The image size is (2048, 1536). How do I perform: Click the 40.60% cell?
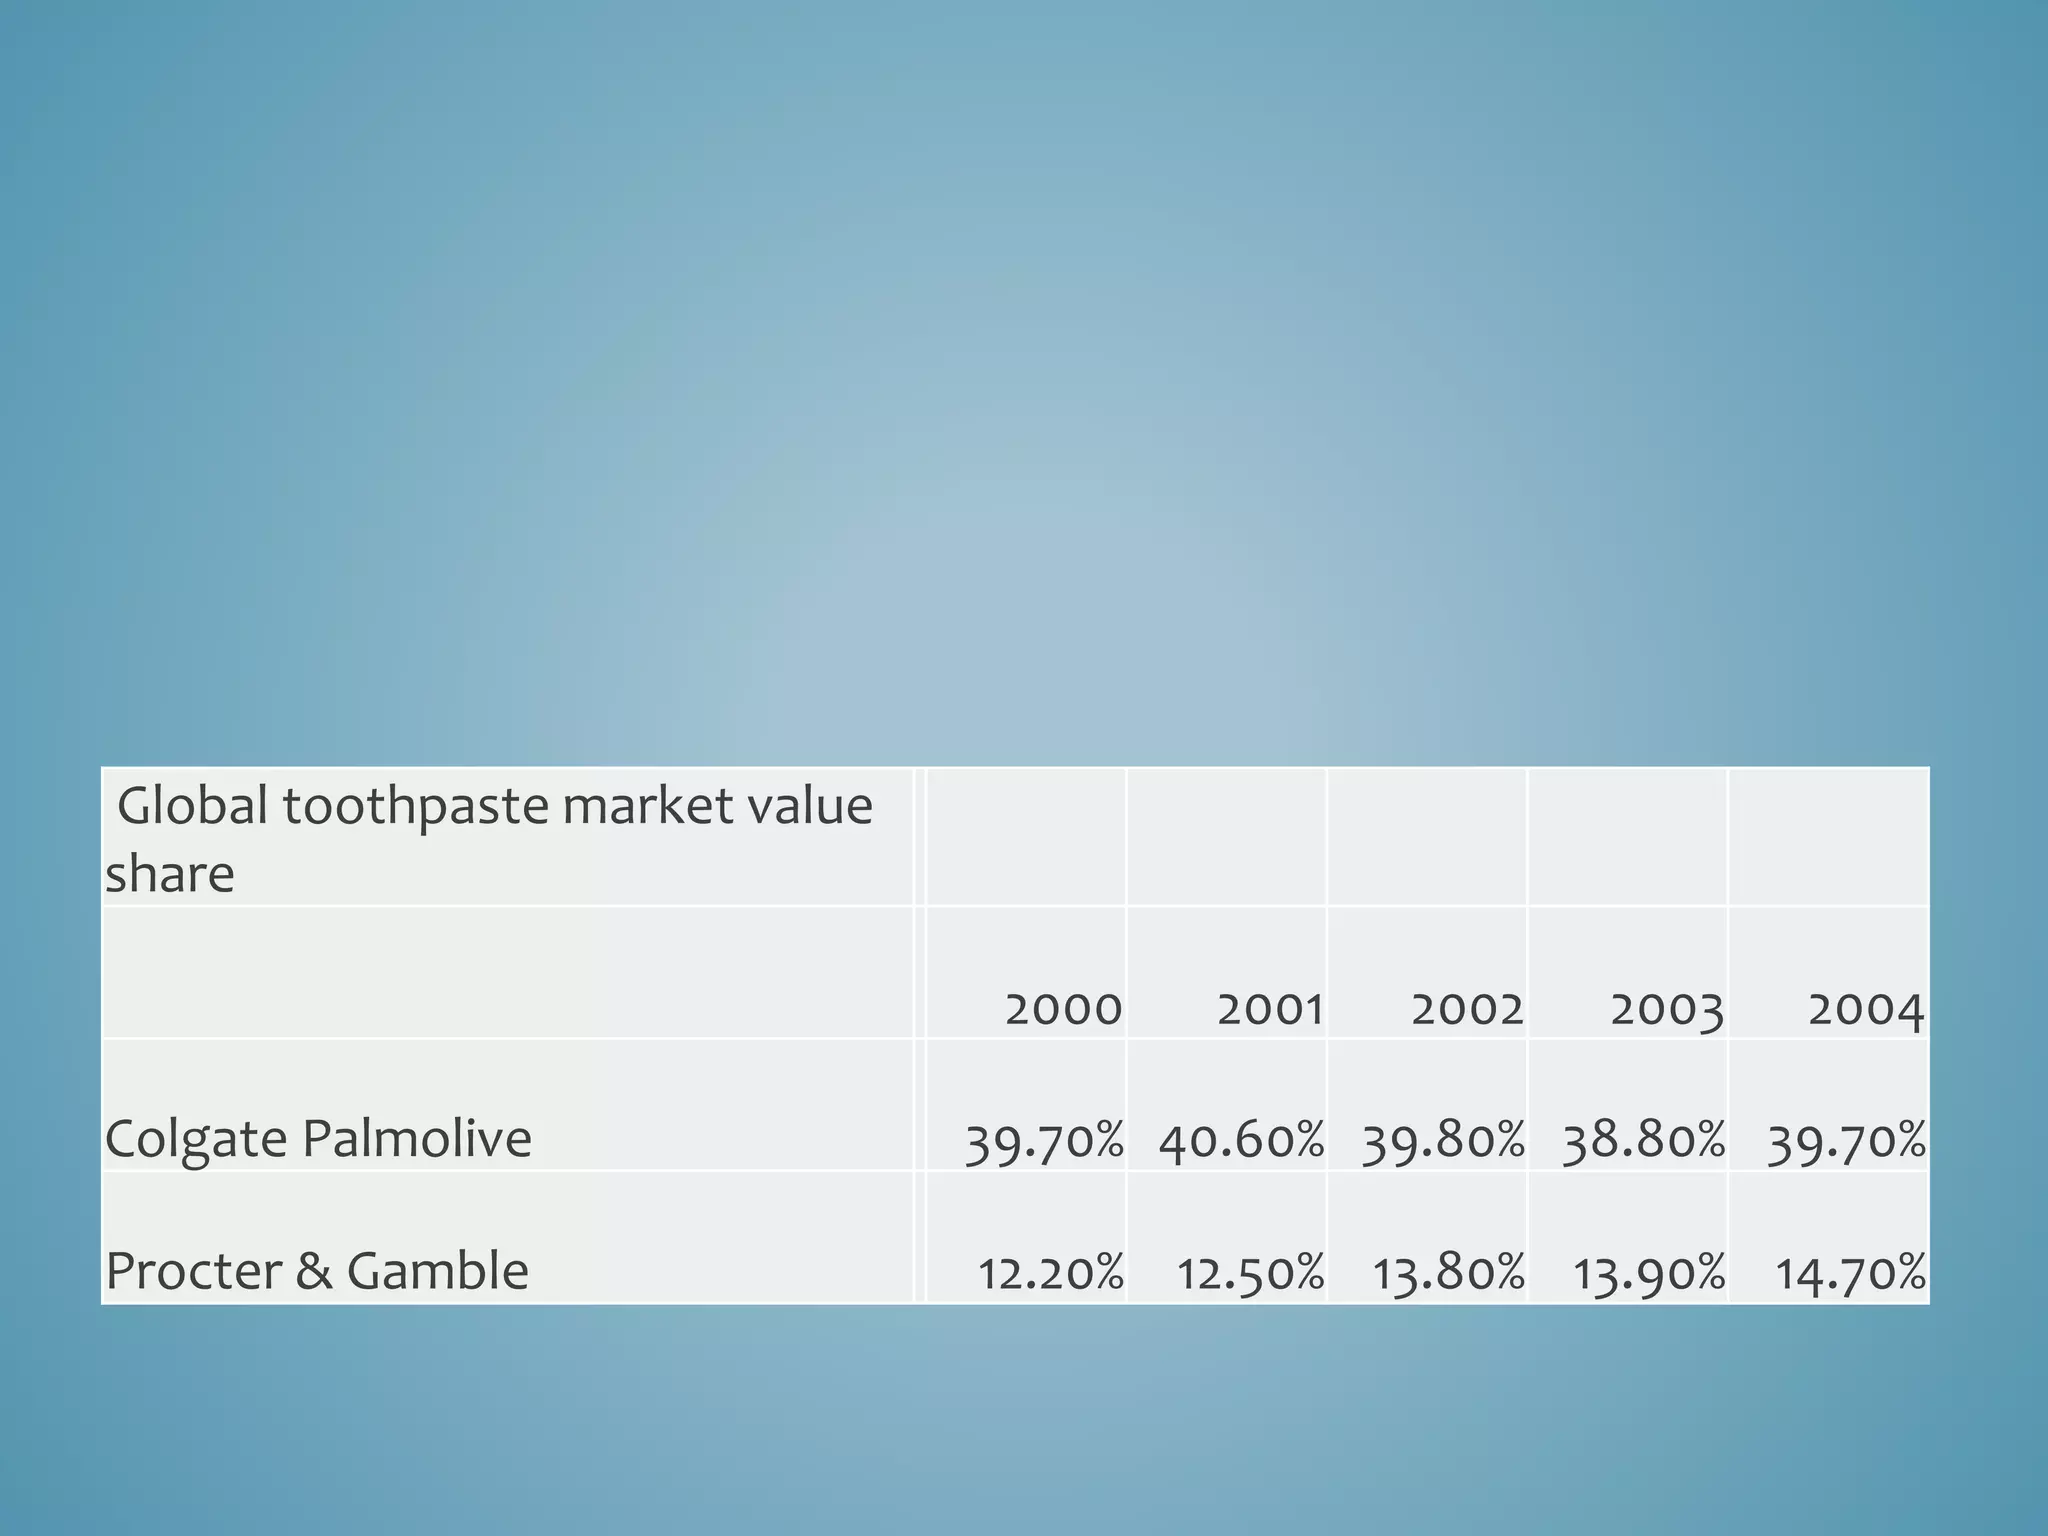click(x=1227, y=1105)
